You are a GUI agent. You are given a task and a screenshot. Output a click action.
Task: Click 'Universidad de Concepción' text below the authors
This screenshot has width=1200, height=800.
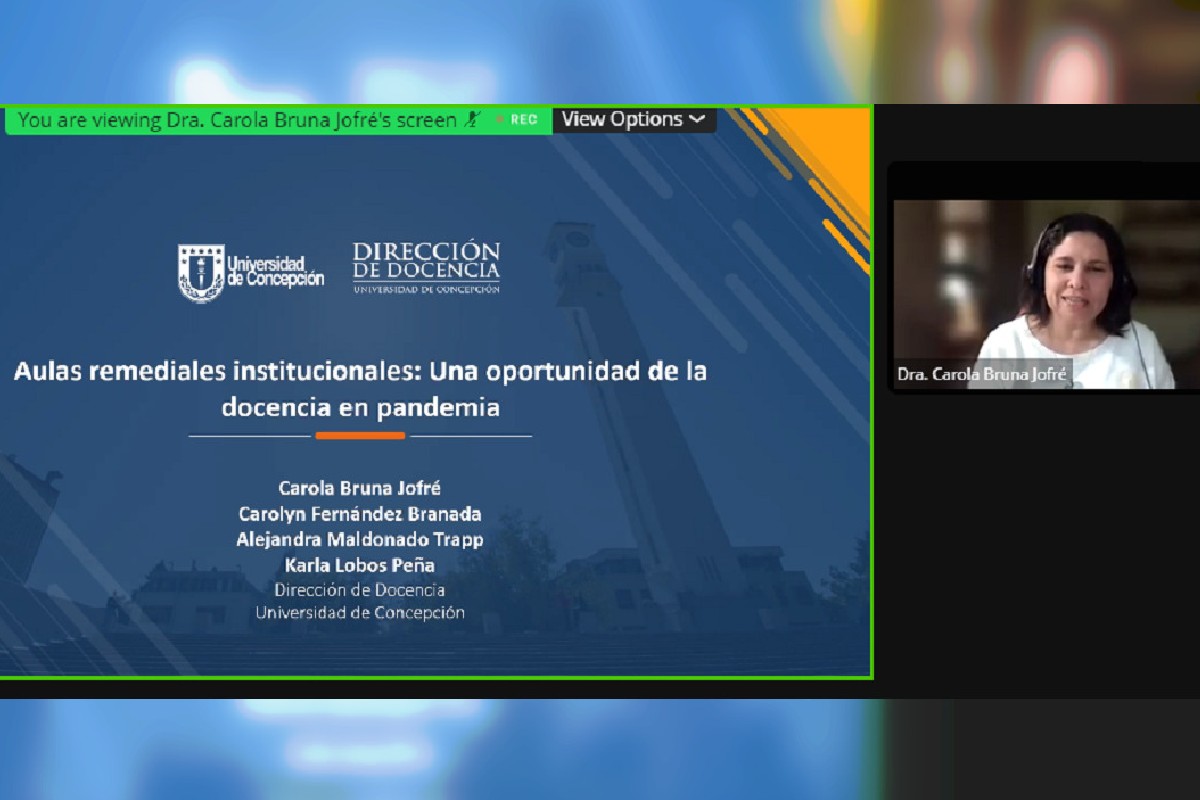click(360, 612)
